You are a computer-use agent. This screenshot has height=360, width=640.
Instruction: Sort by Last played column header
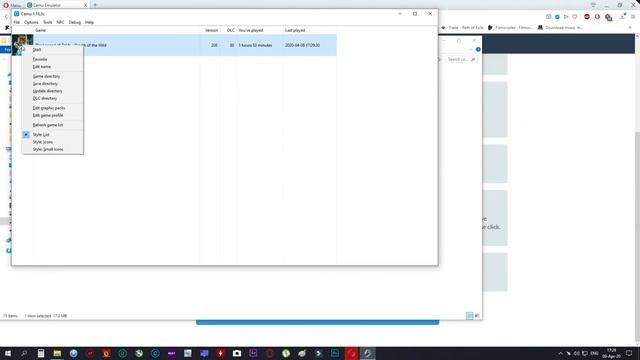[295, 30]
